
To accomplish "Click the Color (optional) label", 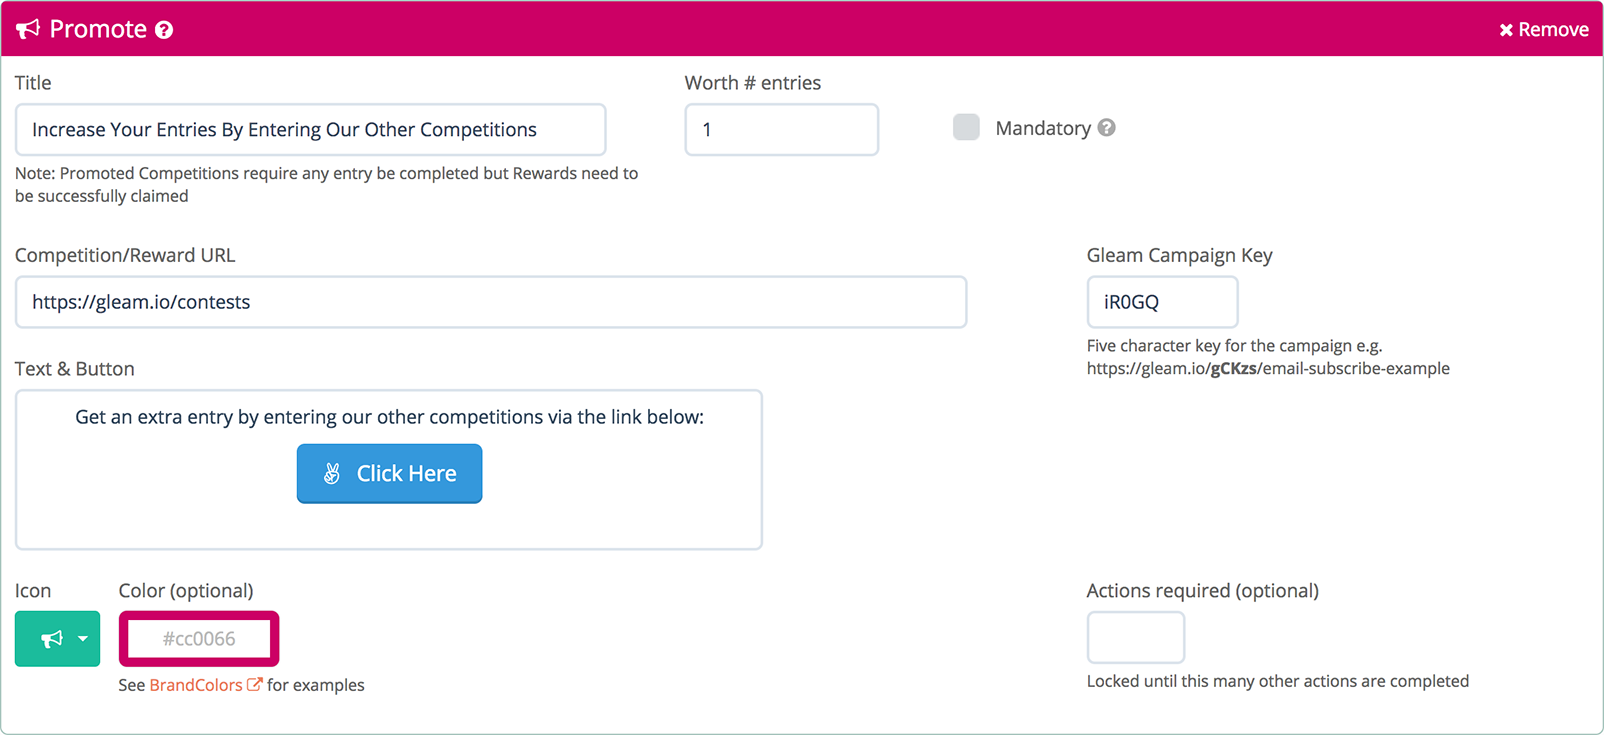I will click(186, 591).
